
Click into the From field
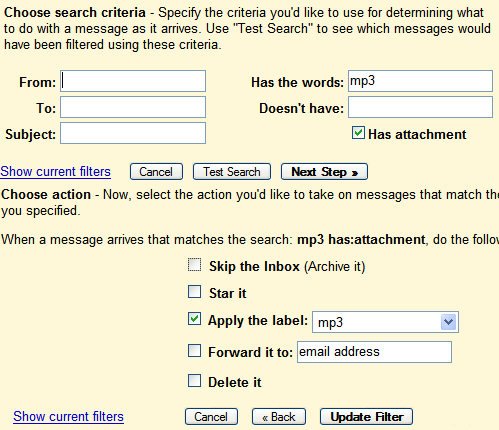tap(133, 81)
